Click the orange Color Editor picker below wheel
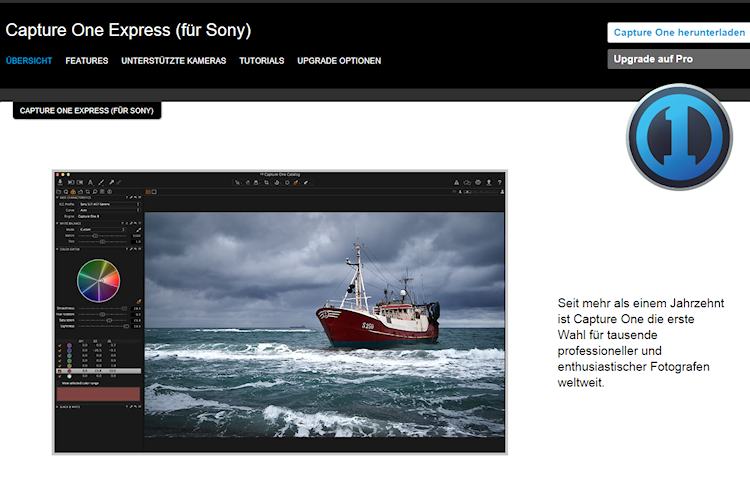The width and height of the screenshot is (750, 490). tap(139, 301)
